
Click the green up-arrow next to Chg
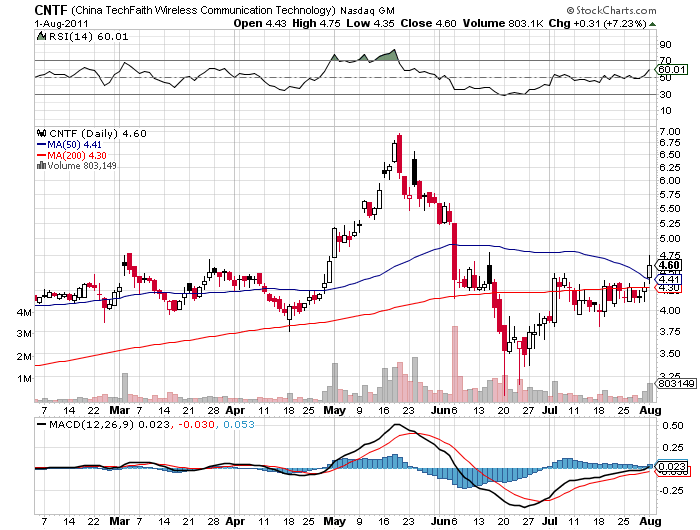coord(652,24)
